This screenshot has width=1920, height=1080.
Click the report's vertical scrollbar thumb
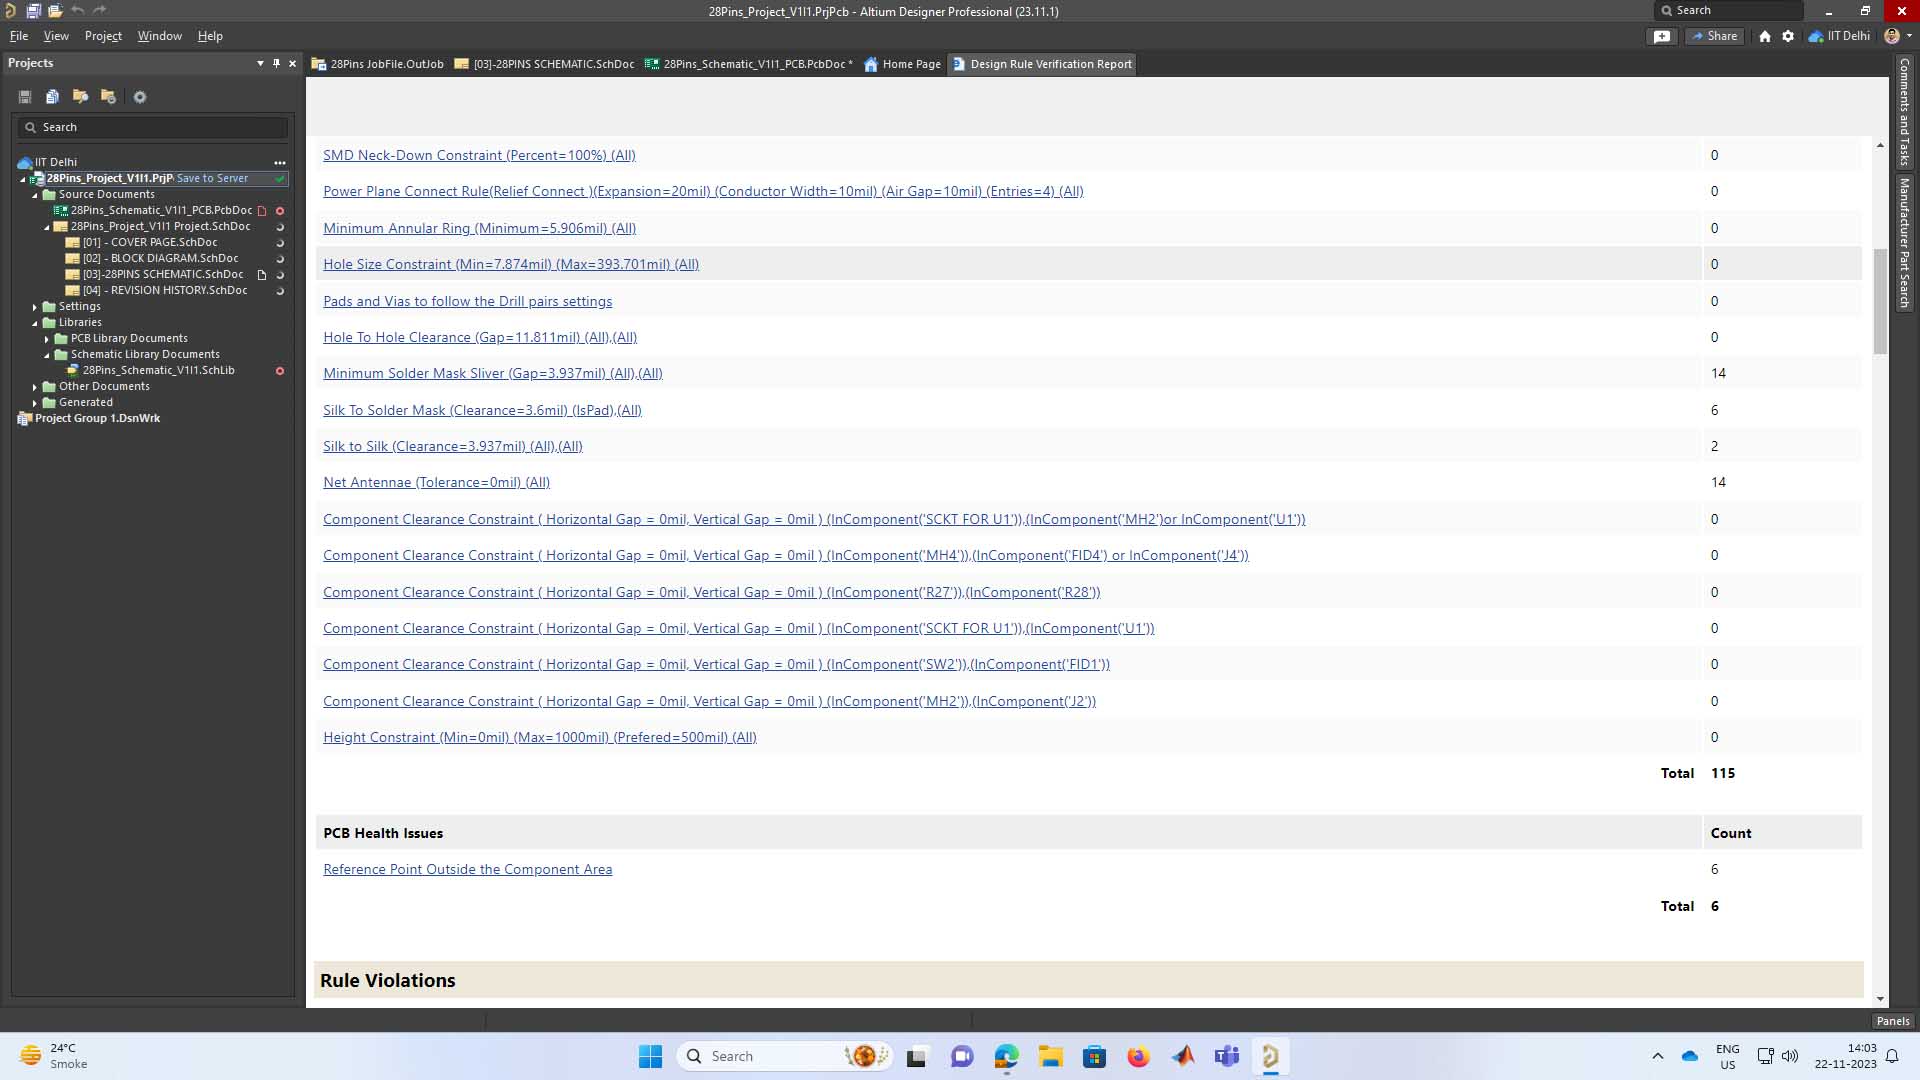pos(1880,300)
